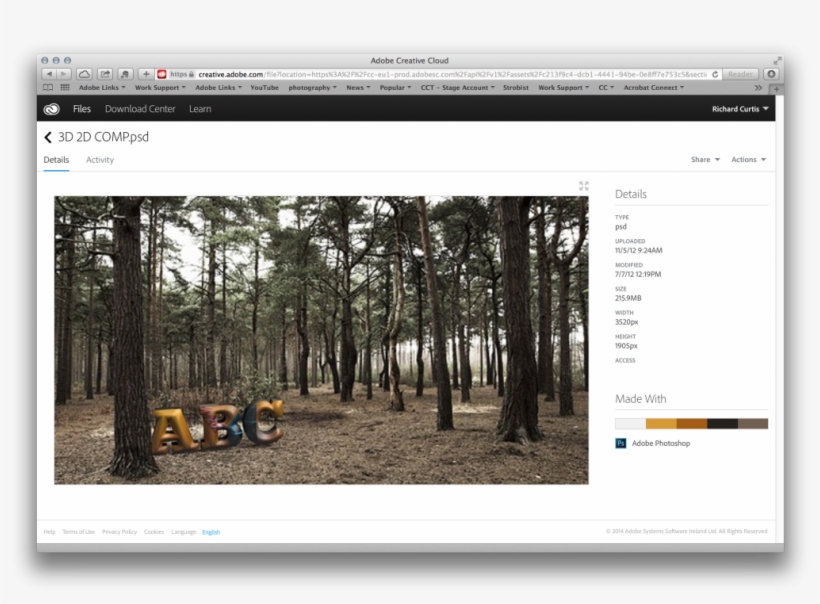Click the English language link in footer
The width and height of the screenshot is (820, 604).
pyautogui.click(x=211, y=532)
